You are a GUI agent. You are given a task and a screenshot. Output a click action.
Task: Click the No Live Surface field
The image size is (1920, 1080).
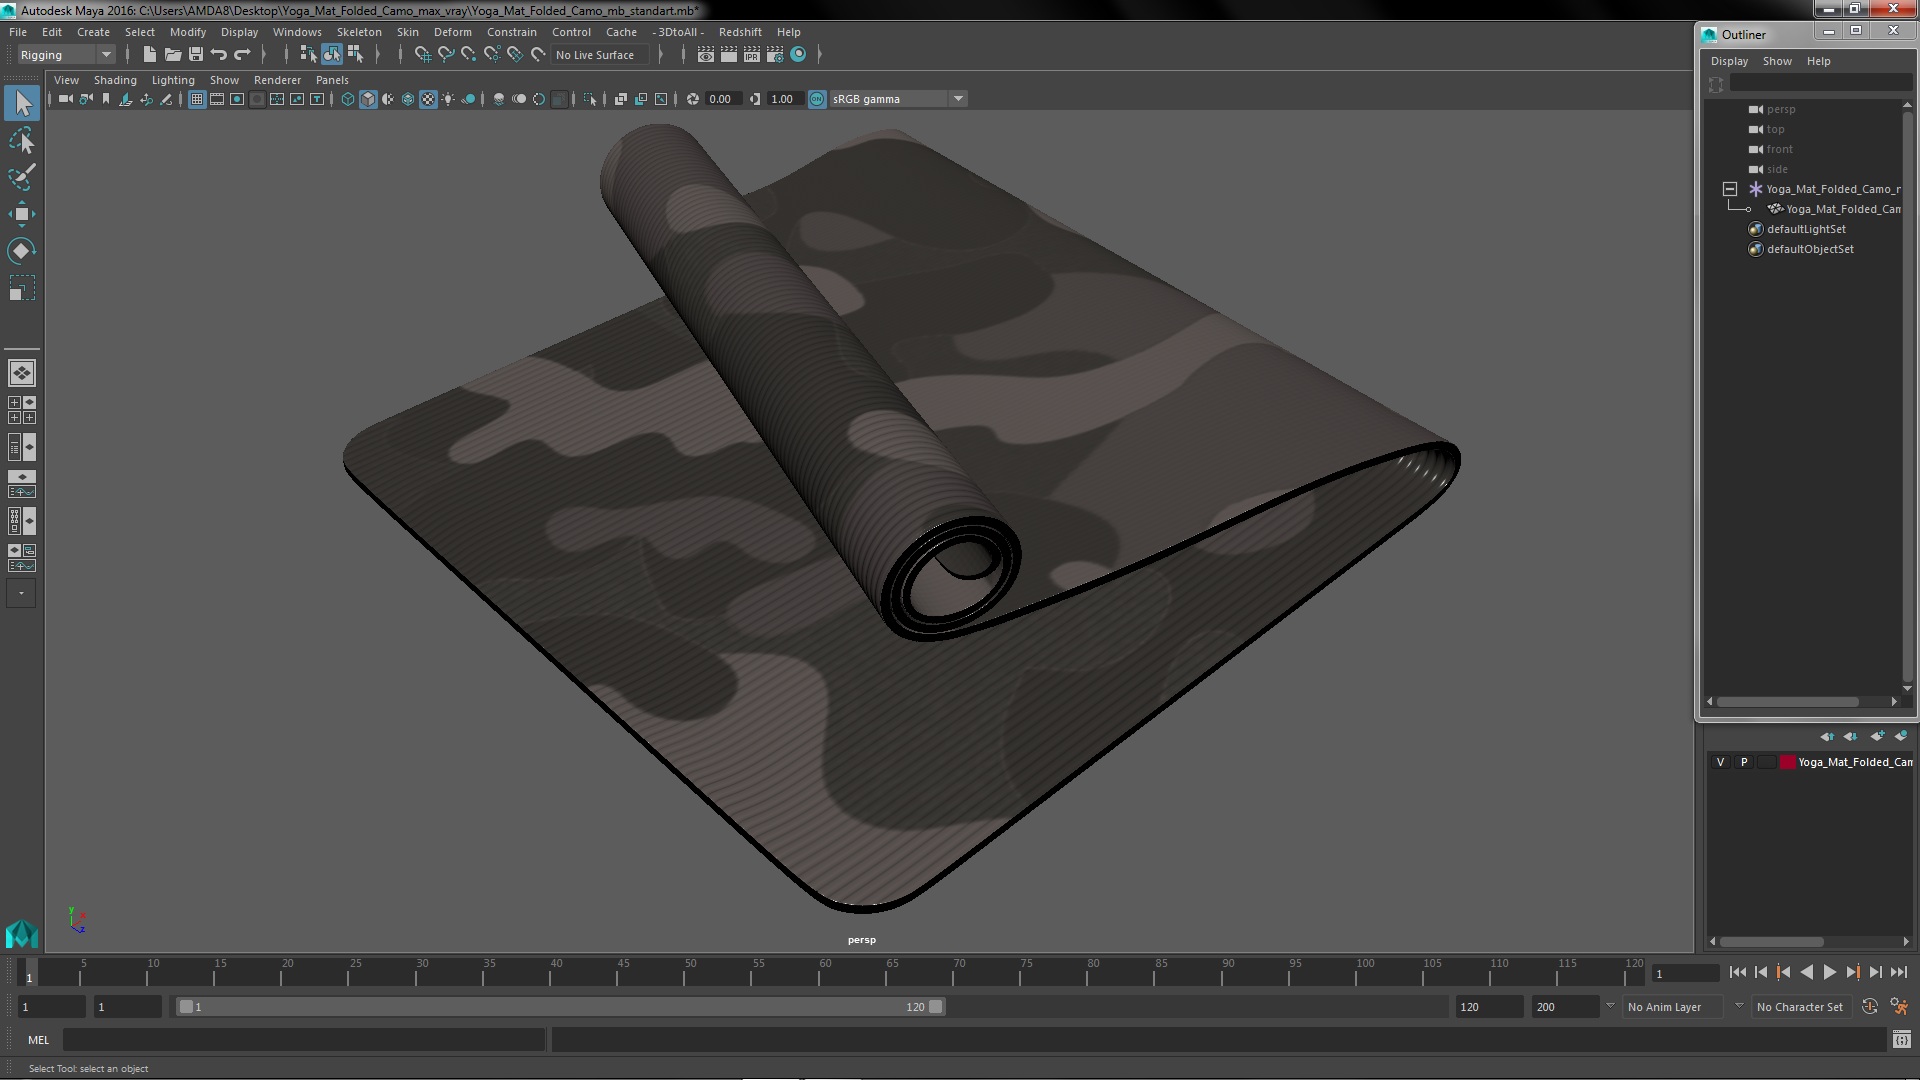pyautogui.click(x=600, y=55)
